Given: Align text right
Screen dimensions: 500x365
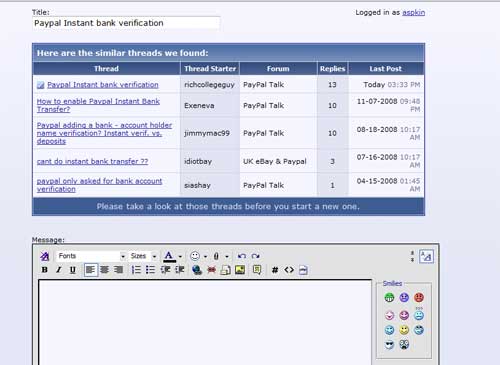Looking at the screenshot, I should 118,270.
